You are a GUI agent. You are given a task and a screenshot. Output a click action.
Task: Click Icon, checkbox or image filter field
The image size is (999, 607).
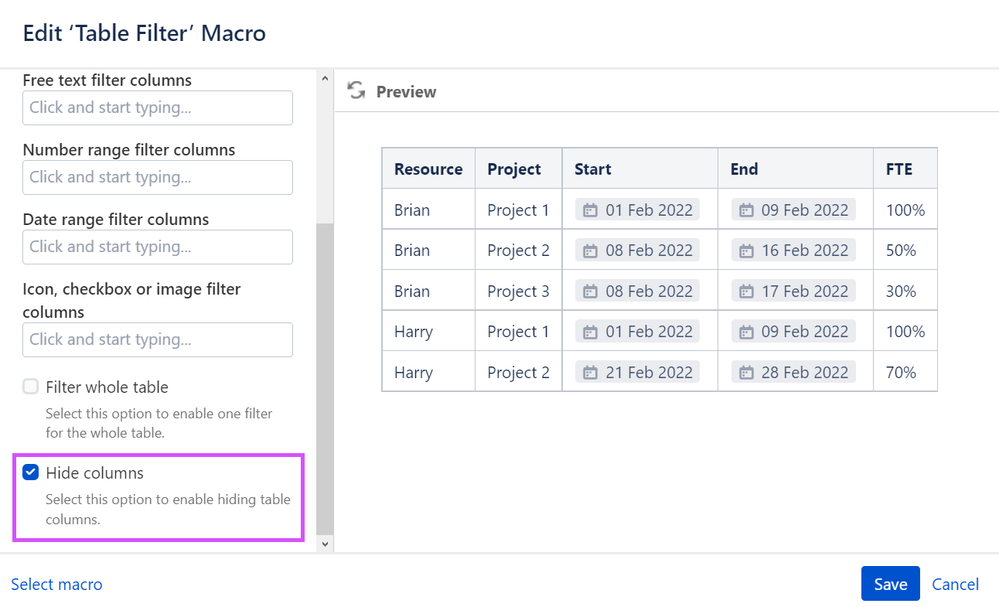click(157, 340)
